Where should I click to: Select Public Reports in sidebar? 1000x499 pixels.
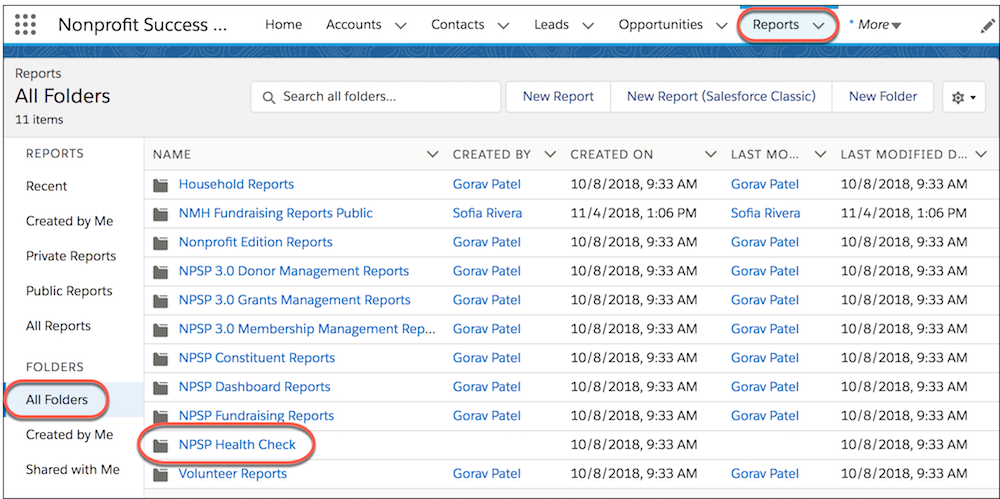coord(69,291)
